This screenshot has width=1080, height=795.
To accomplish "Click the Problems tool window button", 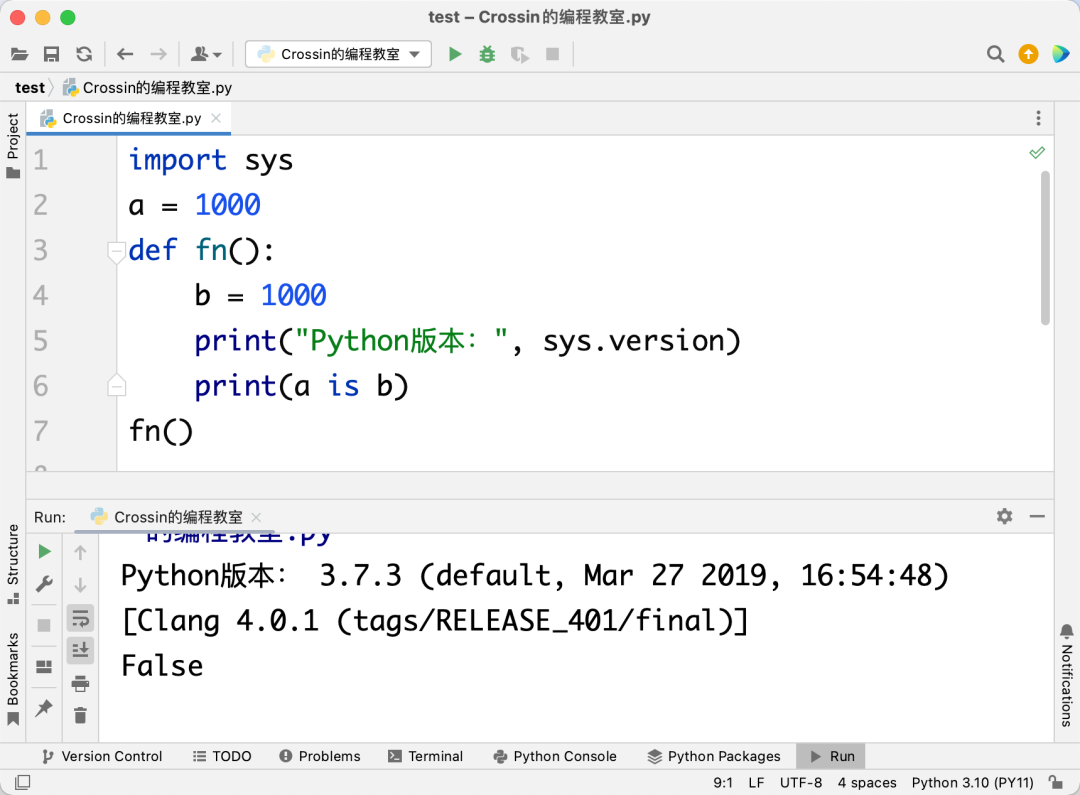I will coord(320,756).
